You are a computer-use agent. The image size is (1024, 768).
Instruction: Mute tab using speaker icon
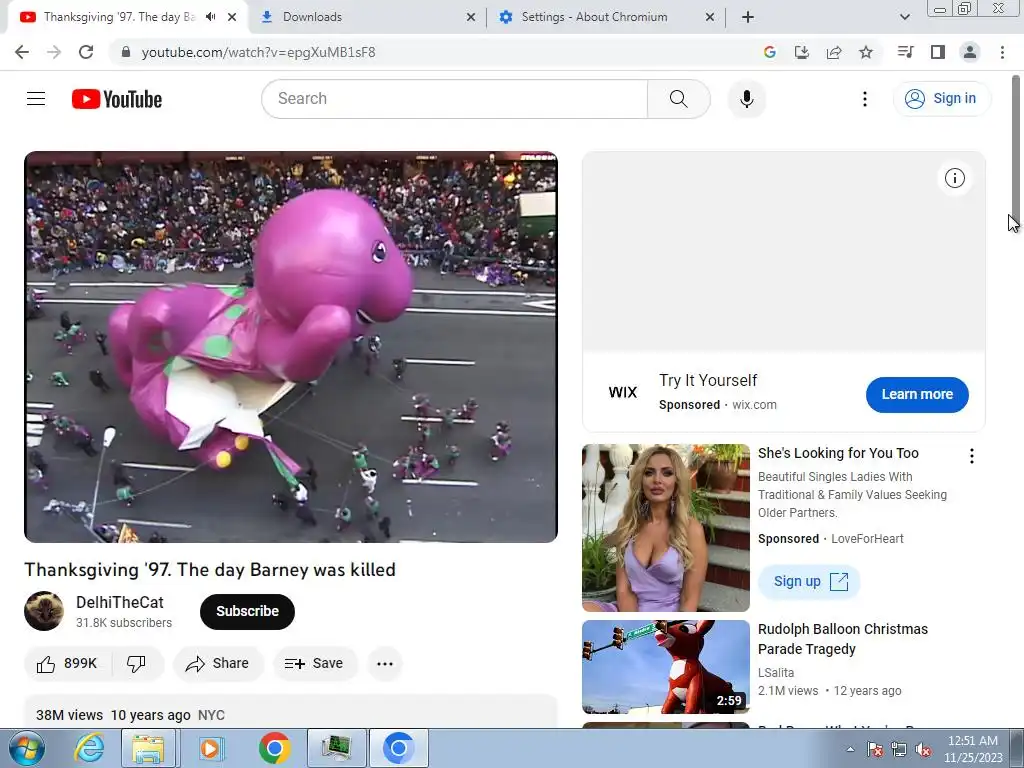click(210, 17)
